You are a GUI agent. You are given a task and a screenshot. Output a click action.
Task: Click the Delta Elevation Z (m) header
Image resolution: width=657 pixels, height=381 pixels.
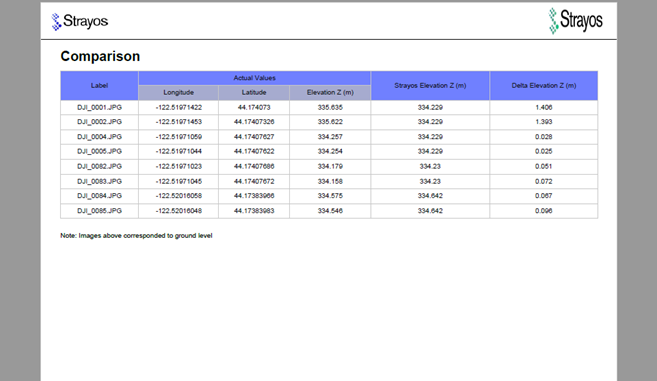[x=544, y=86]
